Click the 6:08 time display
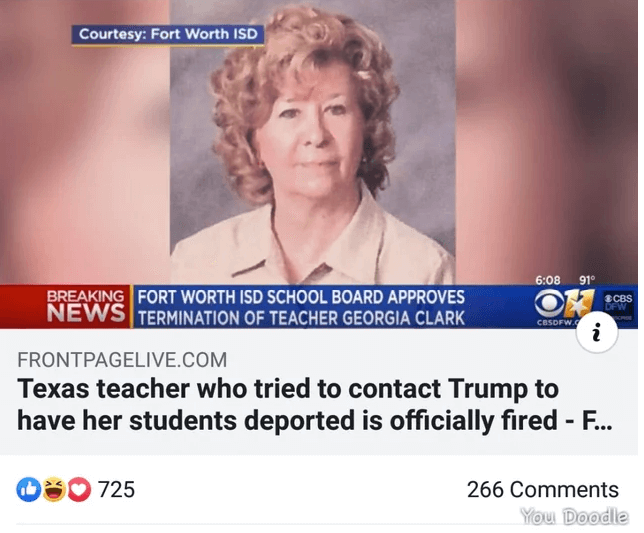The width and height of the screenshot is (644, 533). pyautogui.click(x=547, y=280)
